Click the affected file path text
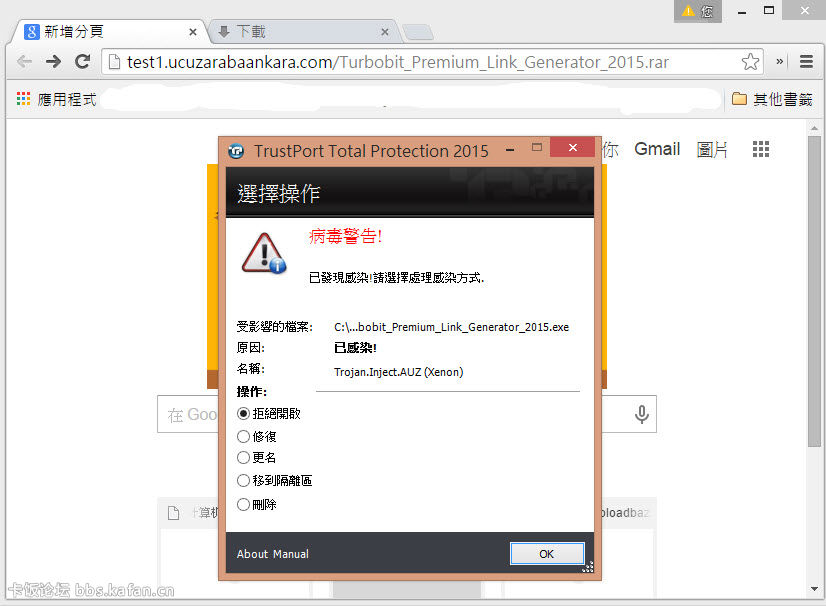This screenshot has width=826, height=606. pyautogui.click(x=451, y=327)
